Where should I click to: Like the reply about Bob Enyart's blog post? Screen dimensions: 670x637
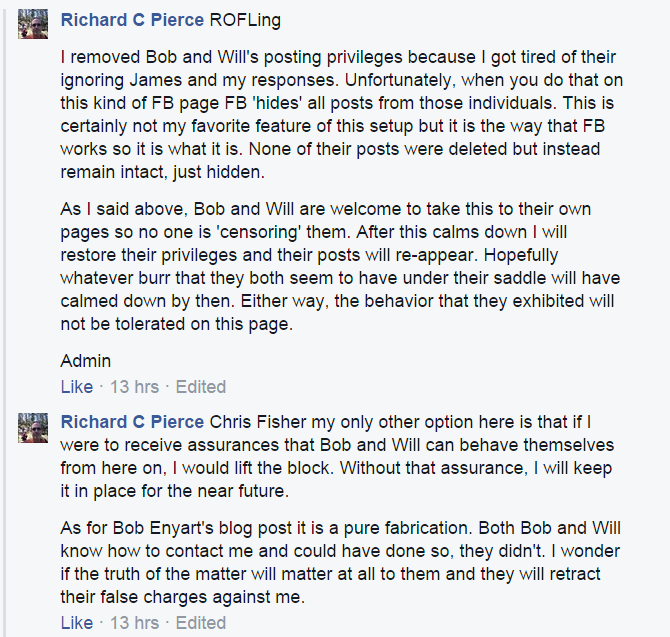point(76,623)
